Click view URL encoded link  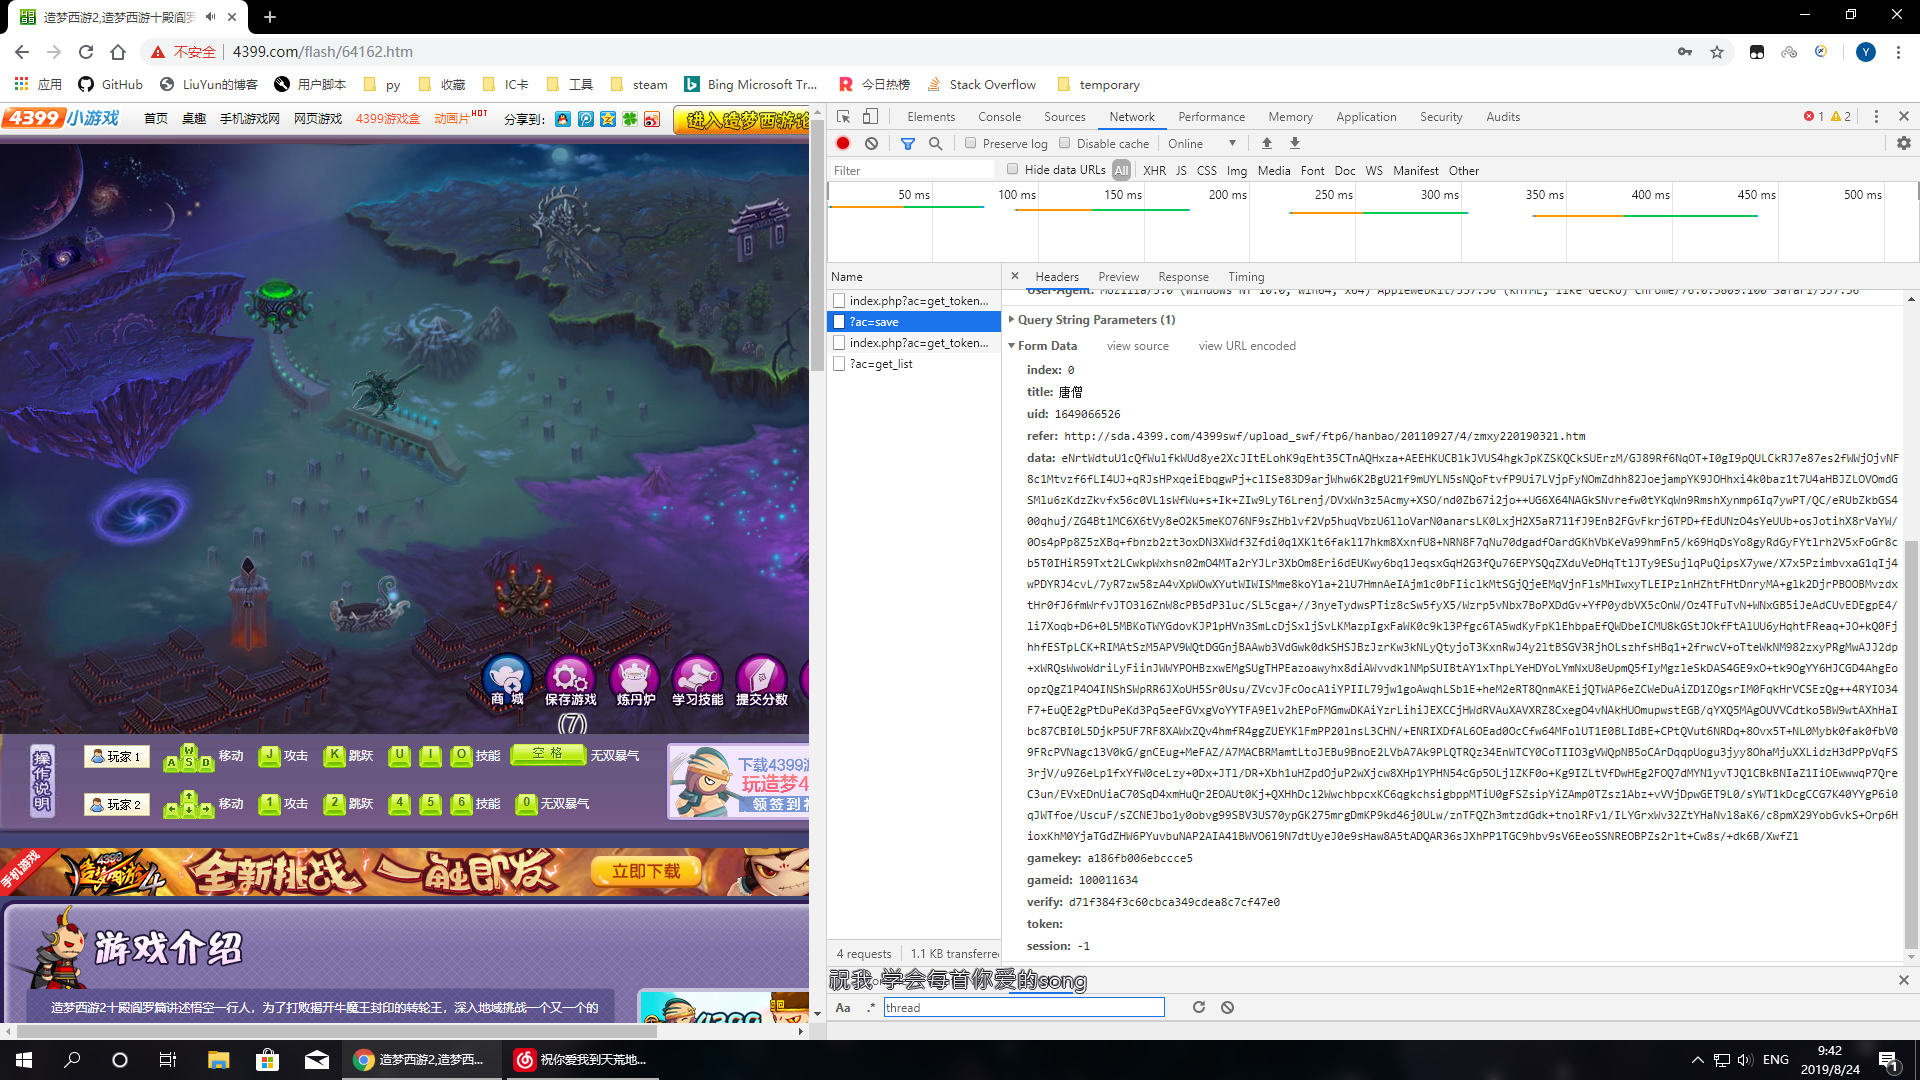tap(1247, 345)
